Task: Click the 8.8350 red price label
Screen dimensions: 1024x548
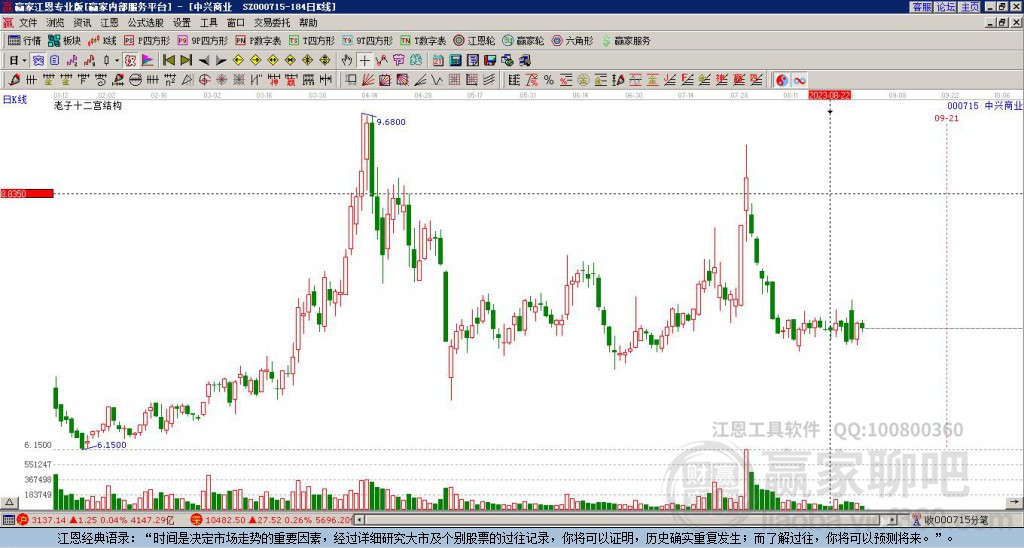Action: click(x=27, y=193)
